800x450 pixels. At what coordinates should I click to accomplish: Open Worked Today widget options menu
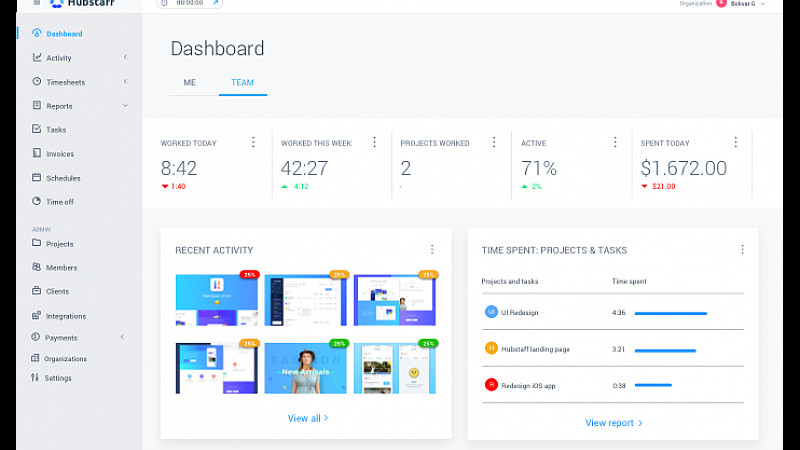point(253,142)
